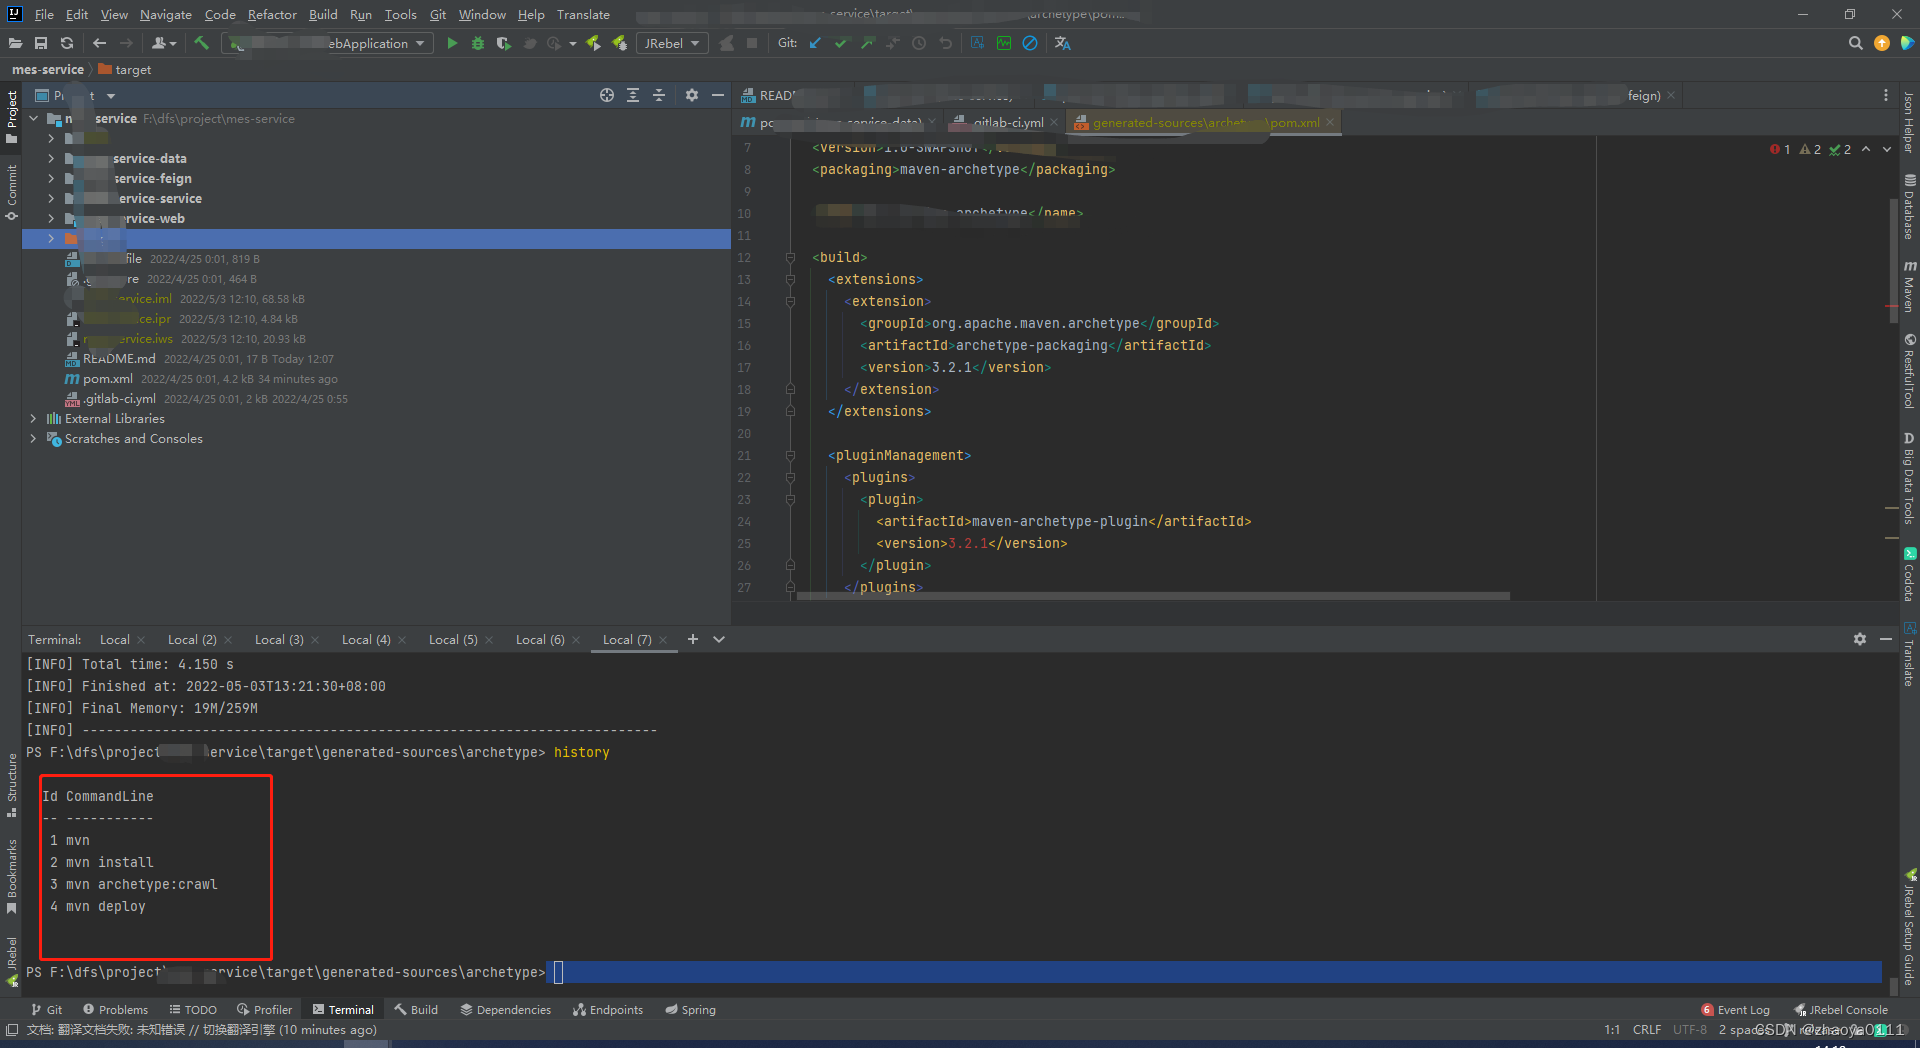Expand Scratches and Consoles node
The height and width of the screenshot is (1048, 1920).
click(x=33, y=438)
